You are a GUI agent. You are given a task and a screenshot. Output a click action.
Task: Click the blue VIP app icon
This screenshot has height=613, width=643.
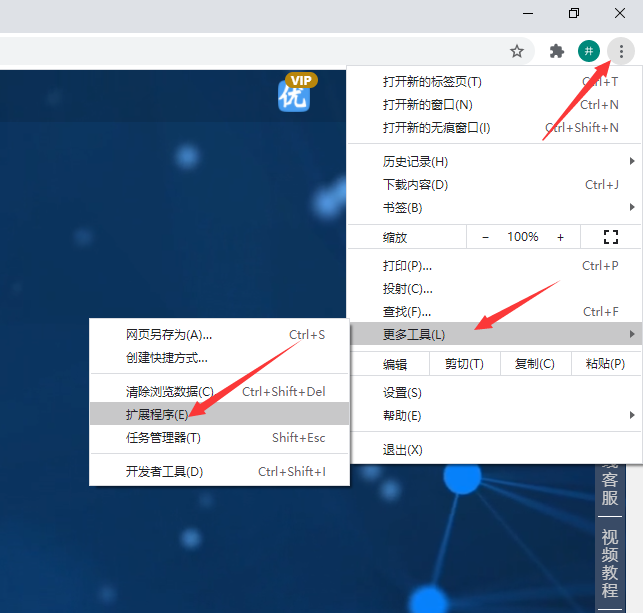[x=294, y=95]
